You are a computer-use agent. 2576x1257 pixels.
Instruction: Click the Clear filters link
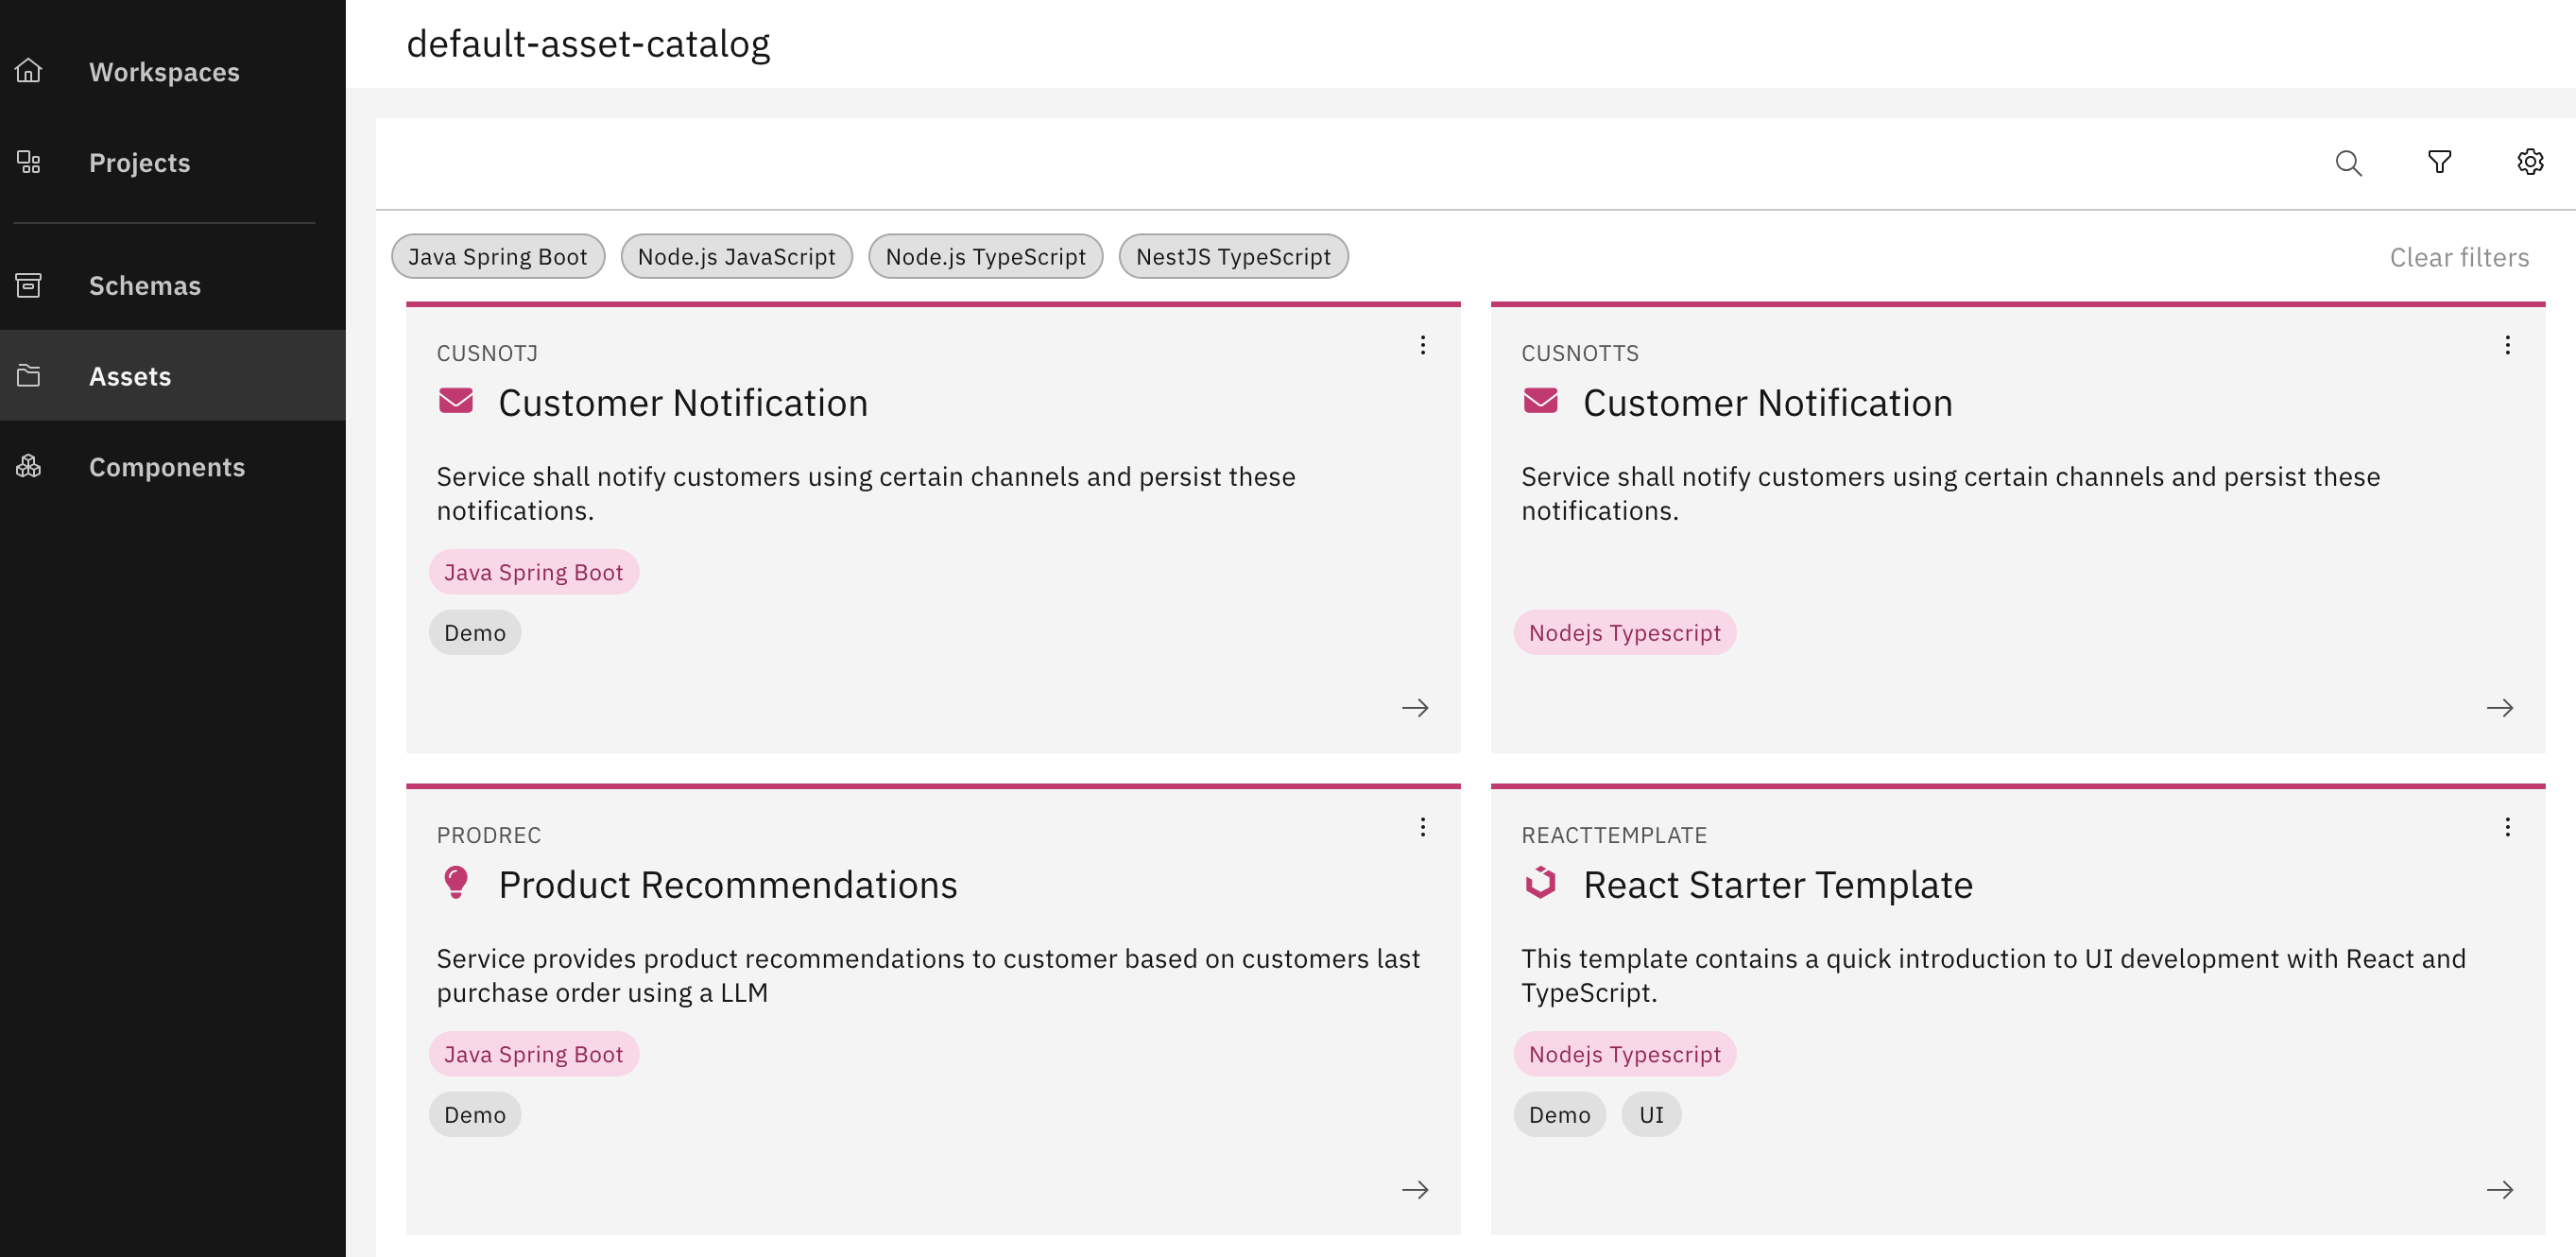[x=2458, y=257]
